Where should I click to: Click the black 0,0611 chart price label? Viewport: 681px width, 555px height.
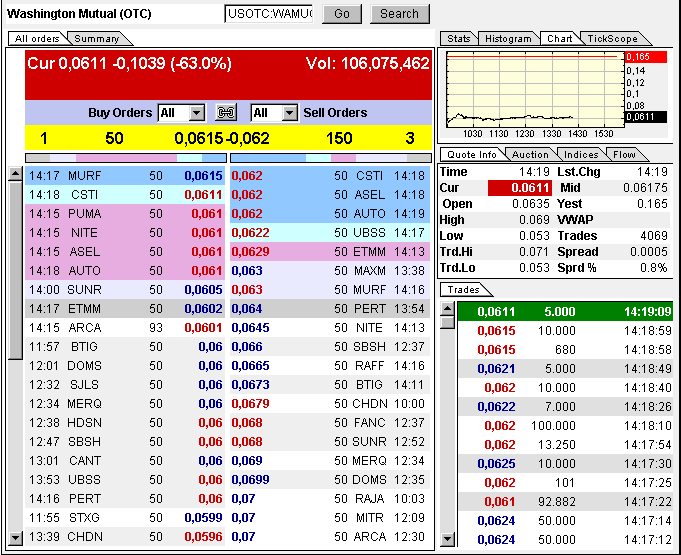tap(646, 116)
